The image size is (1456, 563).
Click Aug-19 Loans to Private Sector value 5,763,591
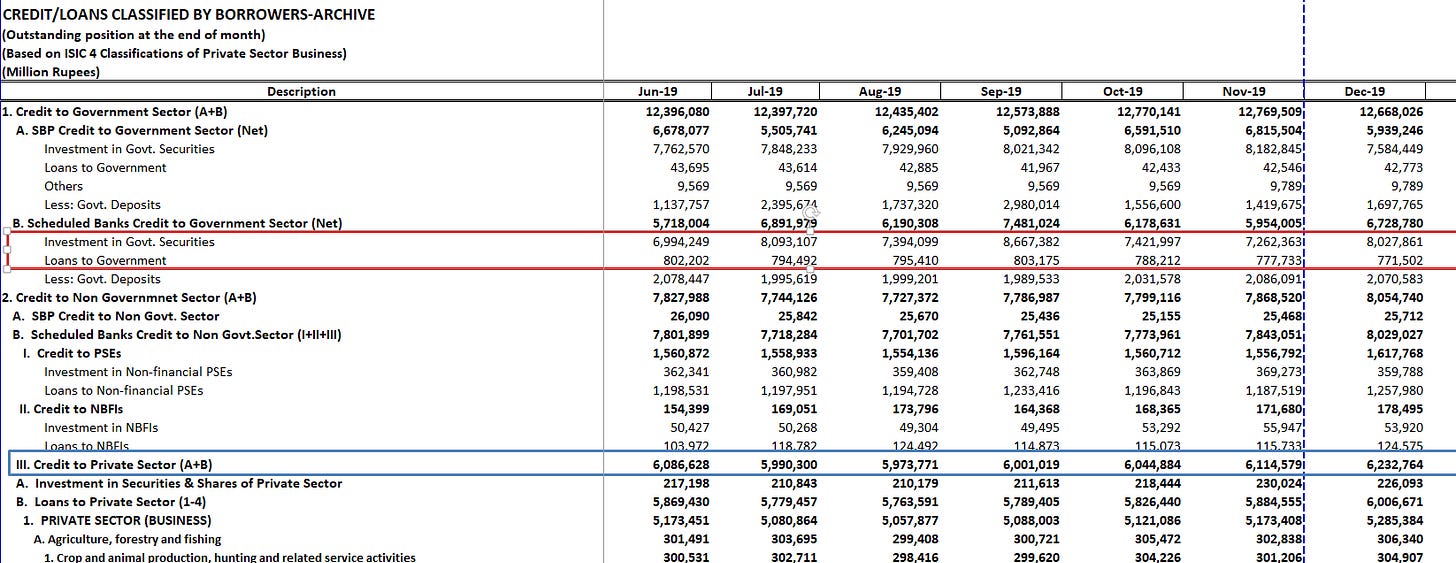911,502
